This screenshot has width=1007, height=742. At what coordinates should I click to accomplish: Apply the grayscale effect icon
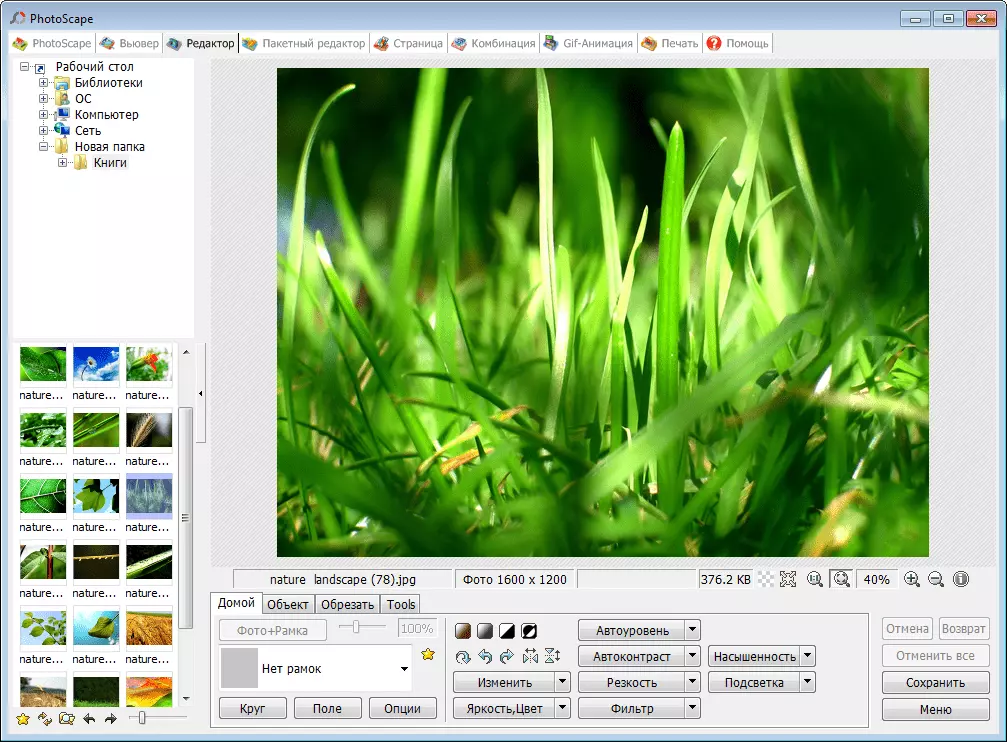485,631
